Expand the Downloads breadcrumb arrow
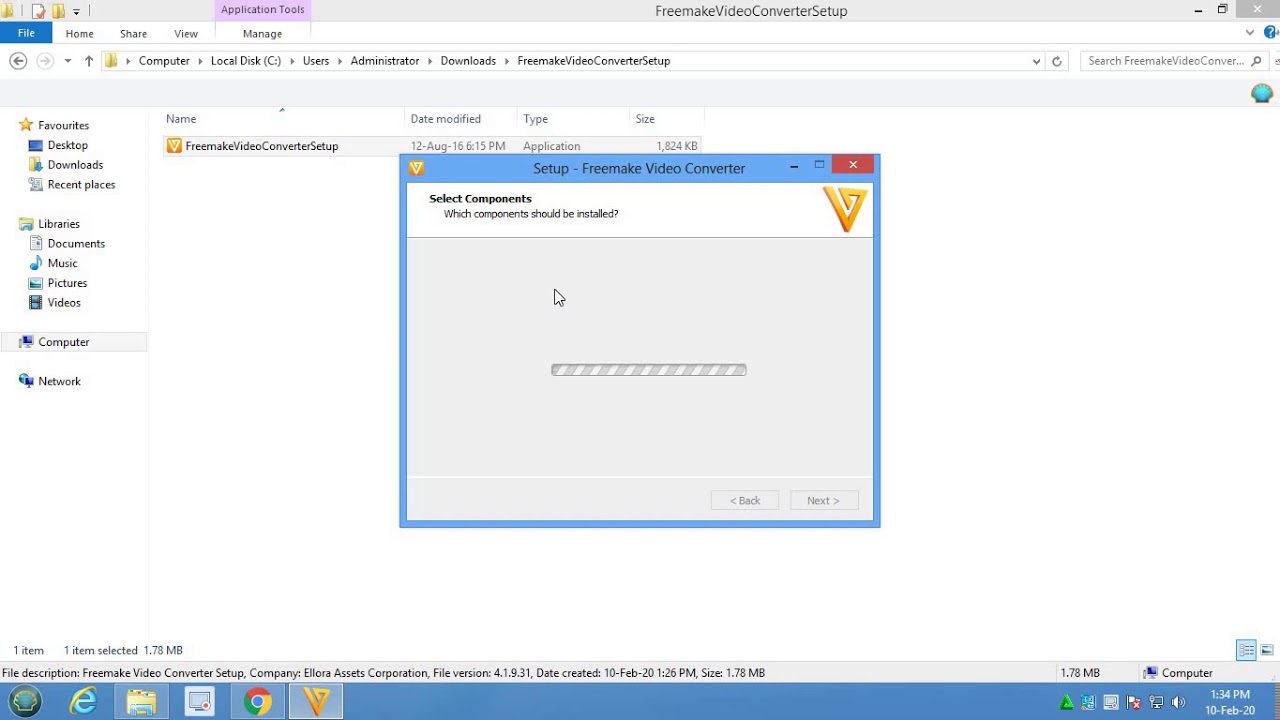Screen dimensions: 1280x720 tap(507, 61)
